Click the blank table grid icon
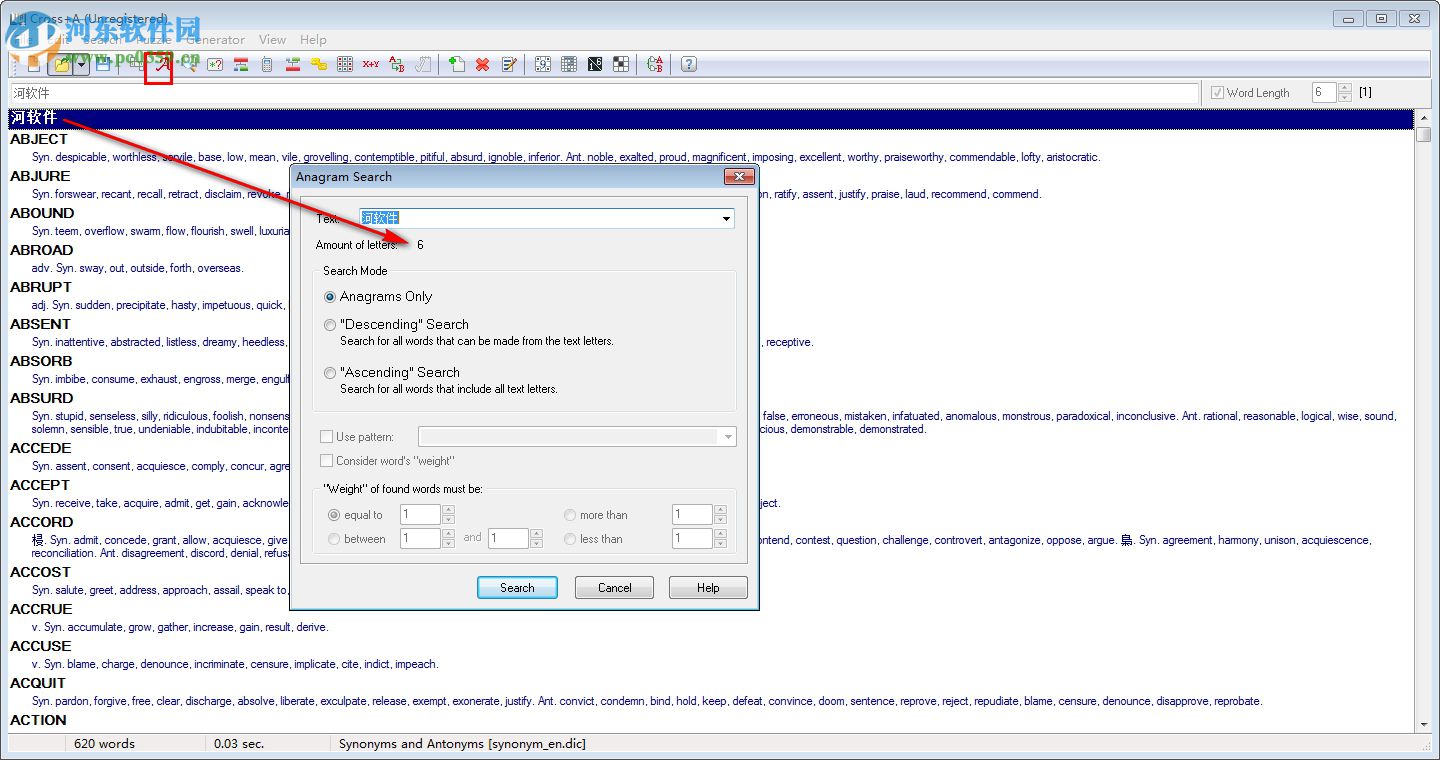This screenshot has width=1440, height=760. (x=569, y=65)
